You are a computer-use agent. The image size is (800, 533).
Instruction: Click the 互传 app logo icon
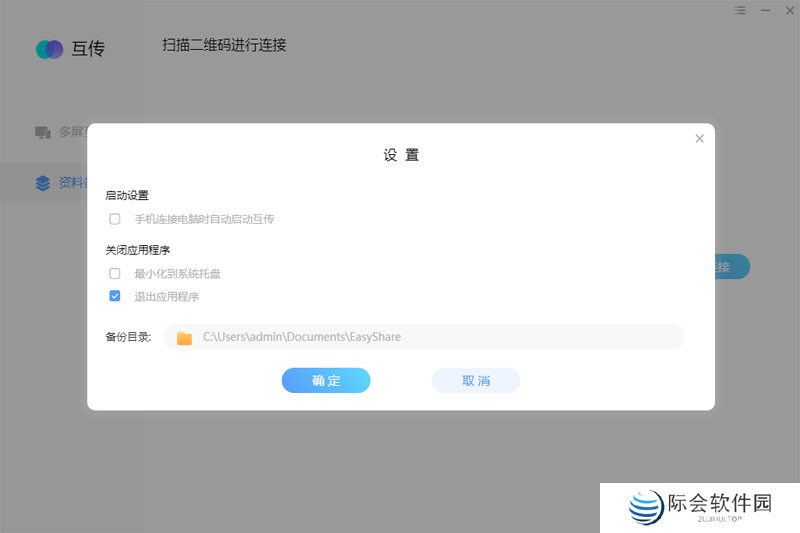click(49, 49)
